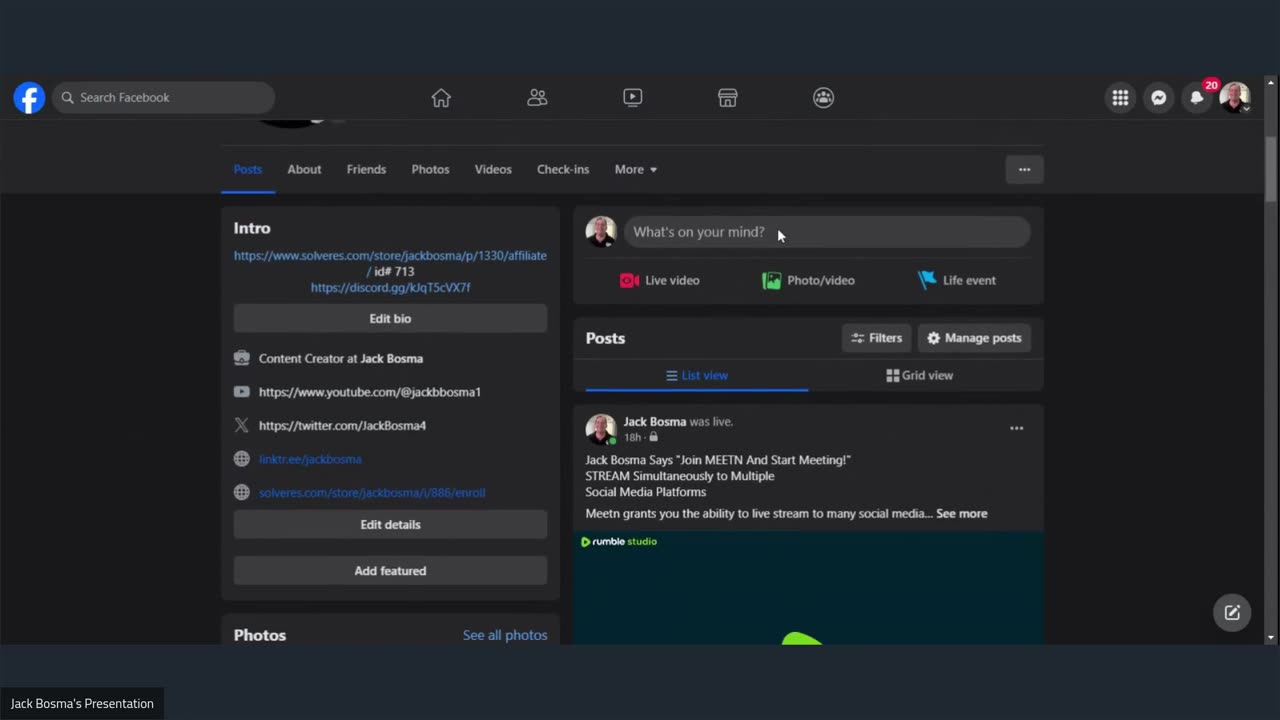Switch to the Photos tab
Screen dimensions: 1280x720
[x=430, y=169]
